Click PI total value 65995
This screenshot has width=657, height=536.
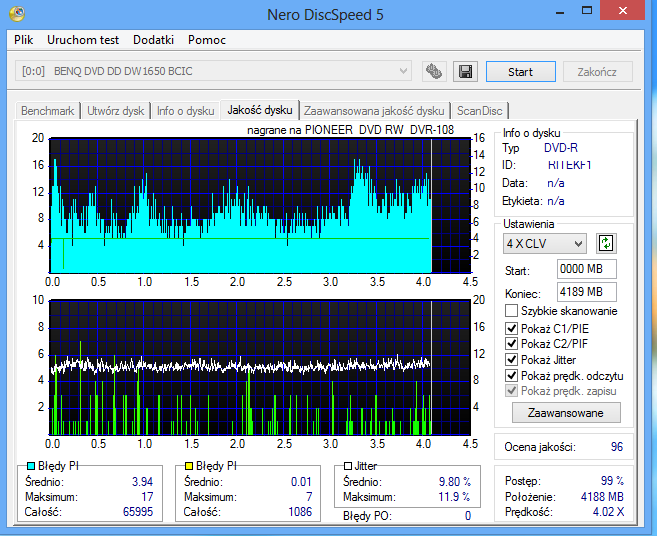[138, 512]
